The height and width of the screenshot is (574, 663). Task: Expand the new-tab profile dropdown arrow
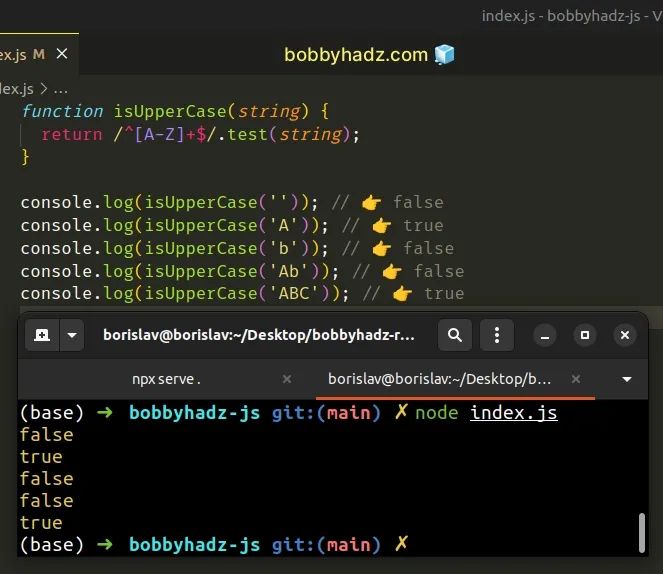(x=72, y=335)
